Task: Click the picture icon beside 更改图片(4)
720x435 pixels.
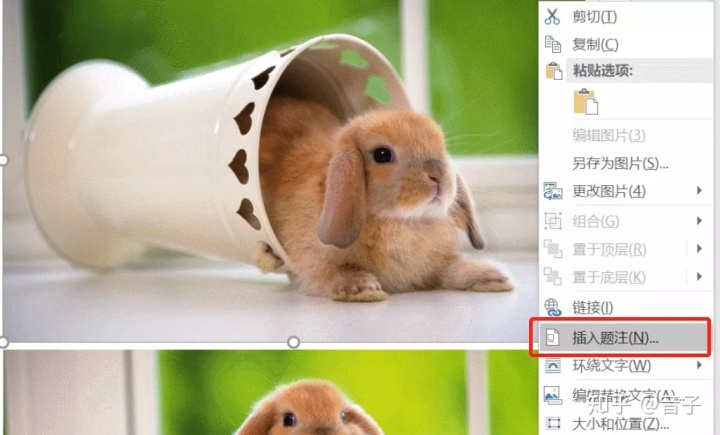Action: click(x=553, y=191)
